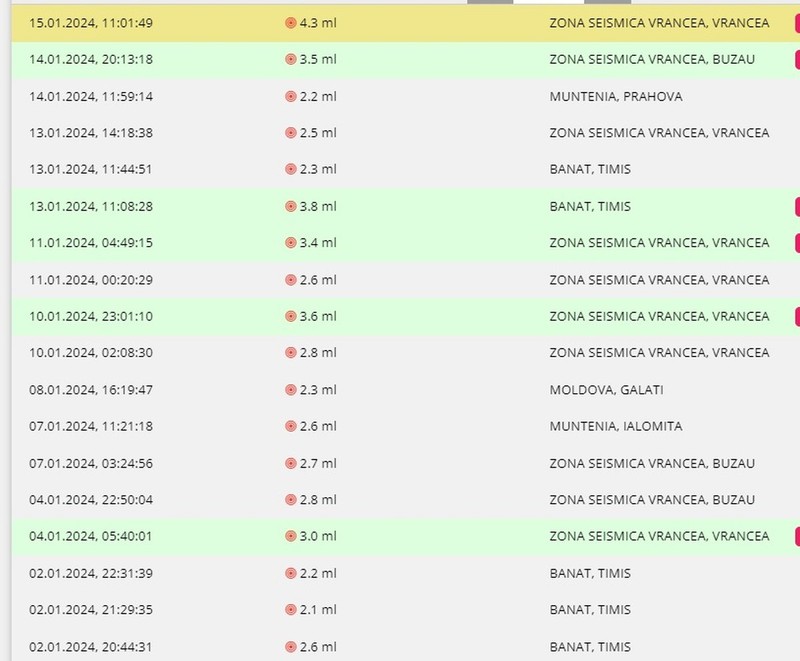
Task: Select the timestamp 13.01.2024, 14:18:38
Action: click(91, 133)
